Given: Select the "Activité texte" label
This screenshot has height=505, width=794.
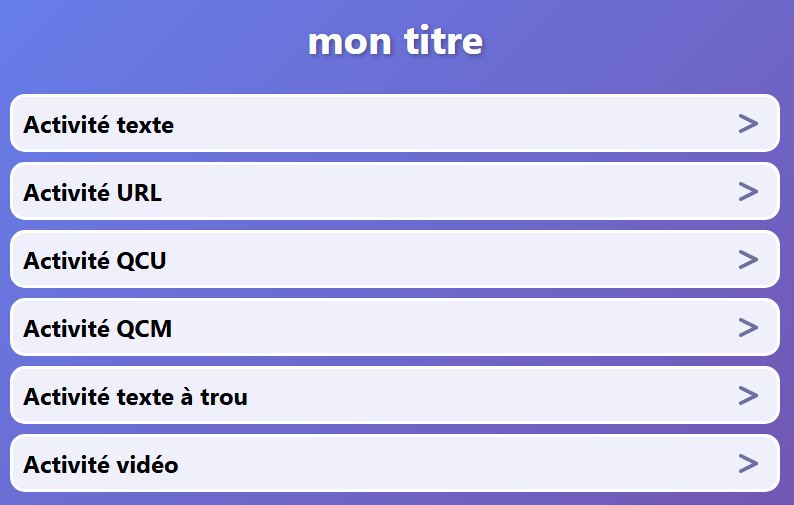Looking at the screenshot, I should coord(98,125).
